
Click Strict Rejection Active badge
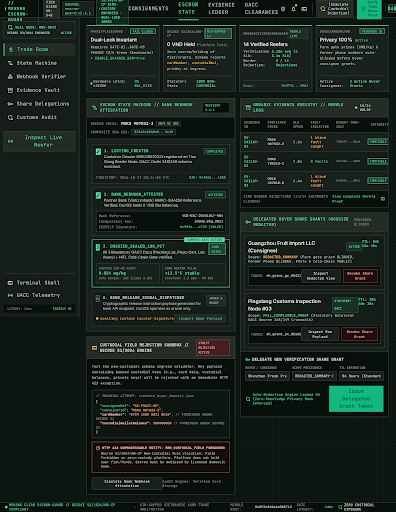(213, 348)
